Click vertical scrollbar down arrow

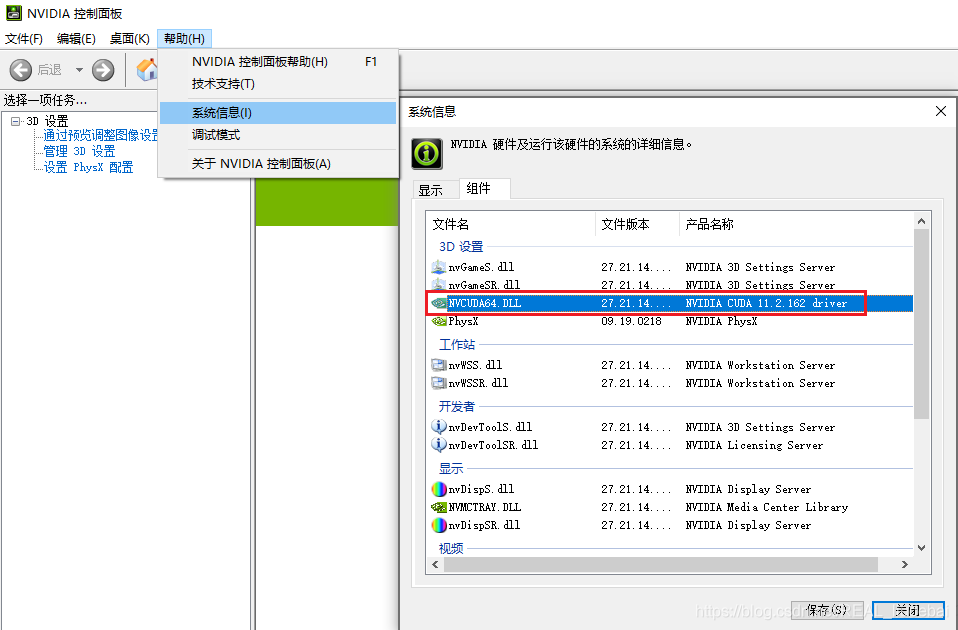[x=921, y=548]
